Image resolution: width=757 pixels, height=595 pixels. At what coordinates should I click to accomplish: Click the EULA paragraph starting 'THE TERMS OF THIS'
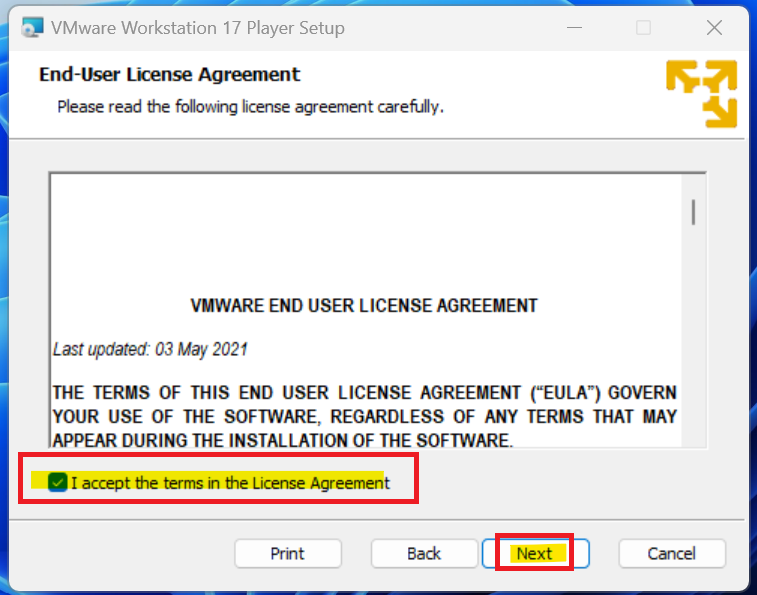[x=364, y=416]
